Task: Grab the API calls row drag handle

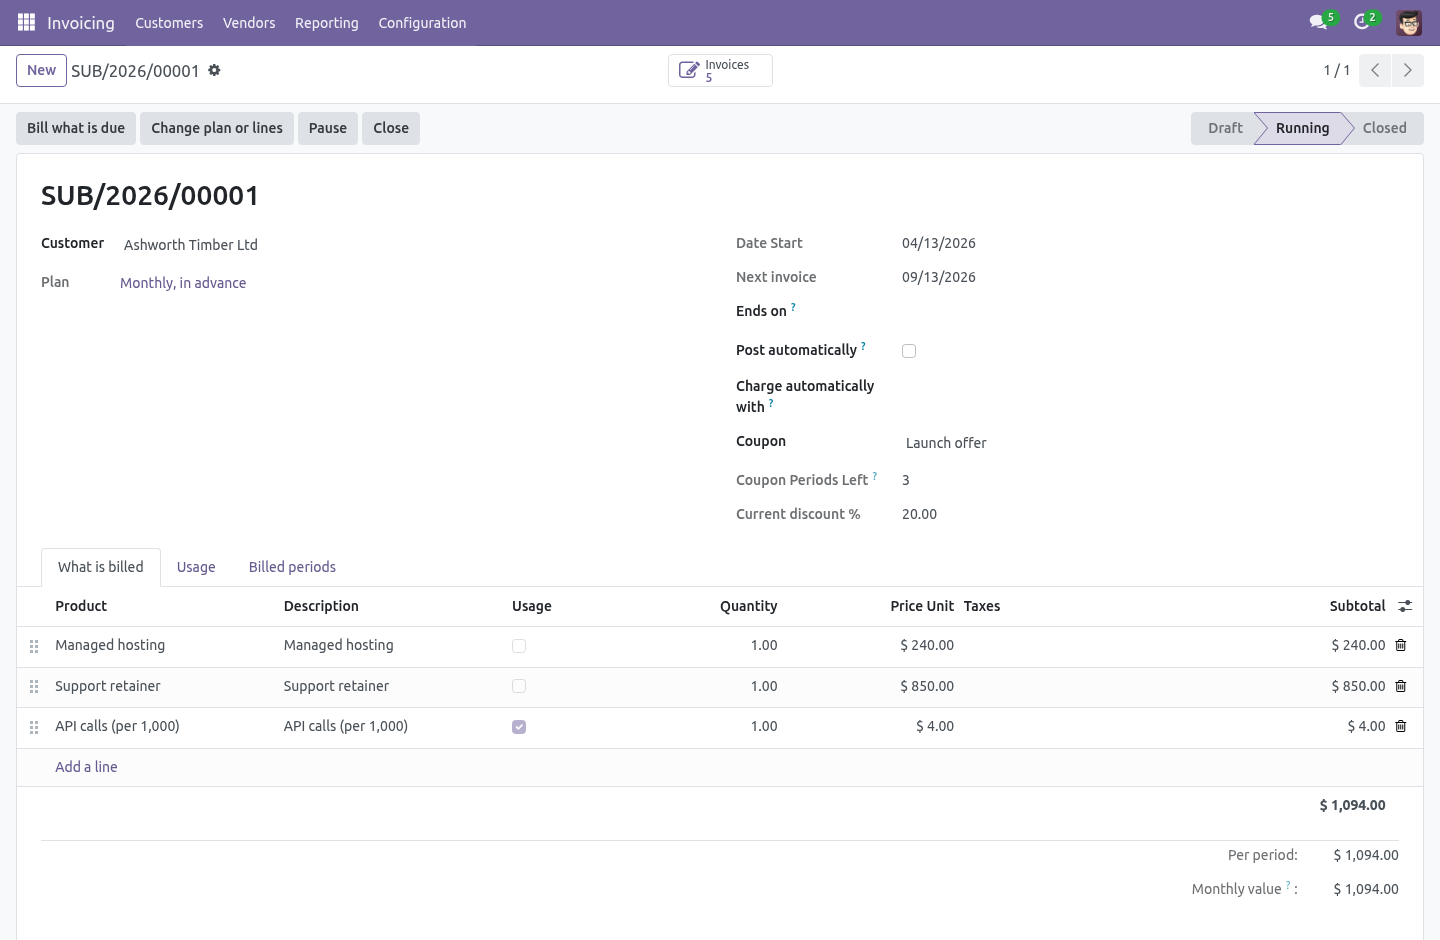Action: (34, 728)
